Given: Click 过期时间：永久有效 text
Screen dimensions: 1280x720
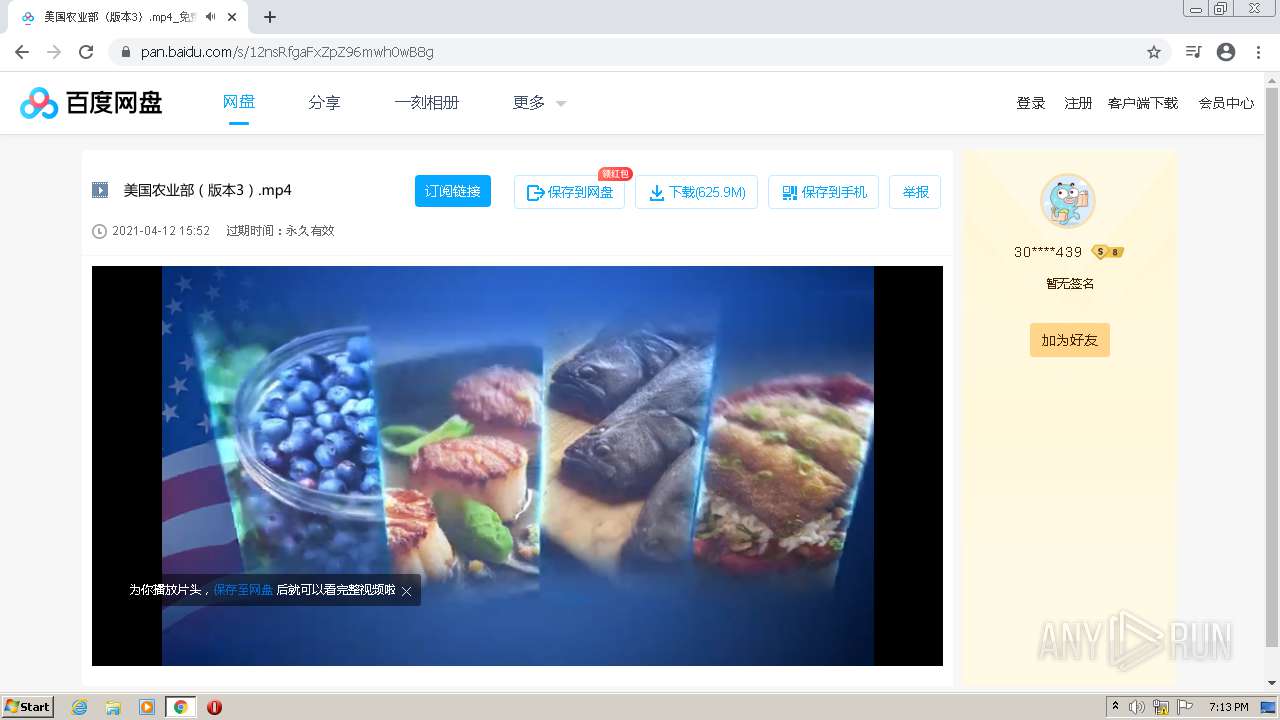Looking at the screenshot, I should tap(280, 231).
